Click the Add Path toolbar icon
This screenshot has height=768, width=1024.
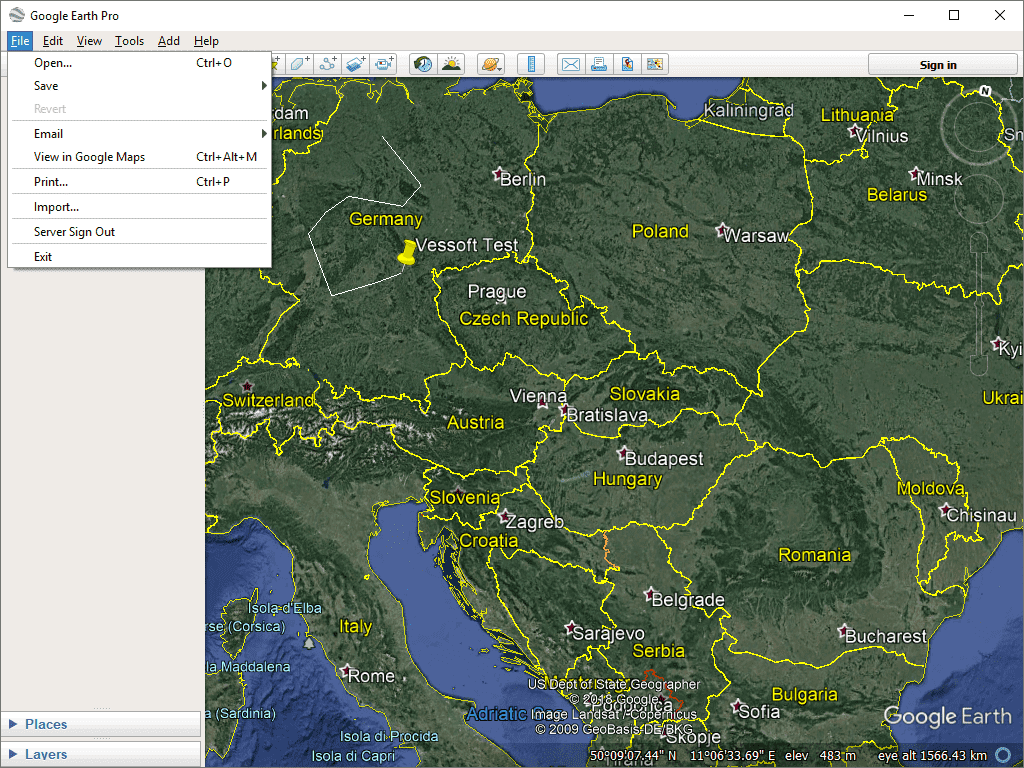pos(328,64)
